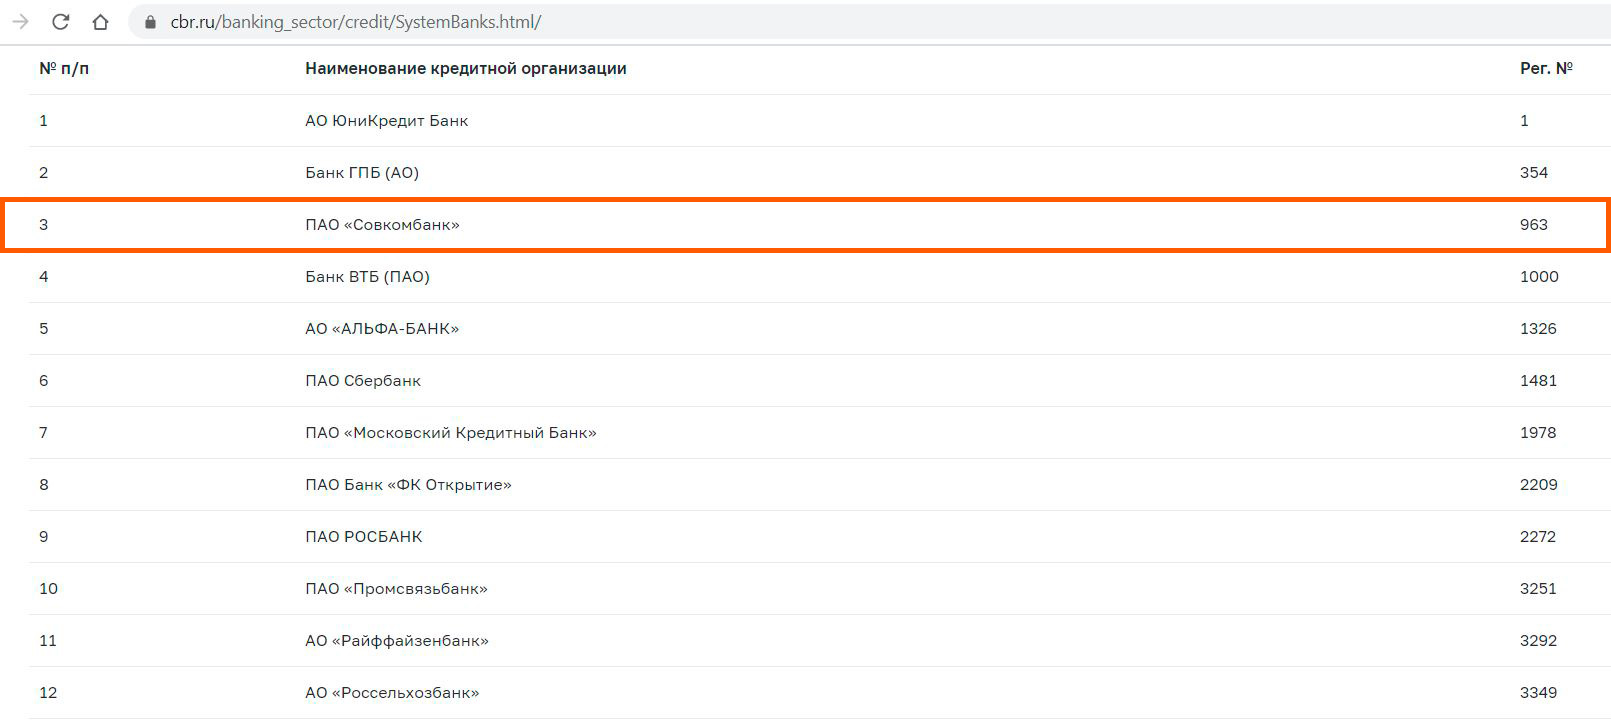Image resolution: width=1611 pixels, height=728 pixels.
Task: Select 'АО ЮниКредит Банк' name cell
Action: (x=386, y=121)
